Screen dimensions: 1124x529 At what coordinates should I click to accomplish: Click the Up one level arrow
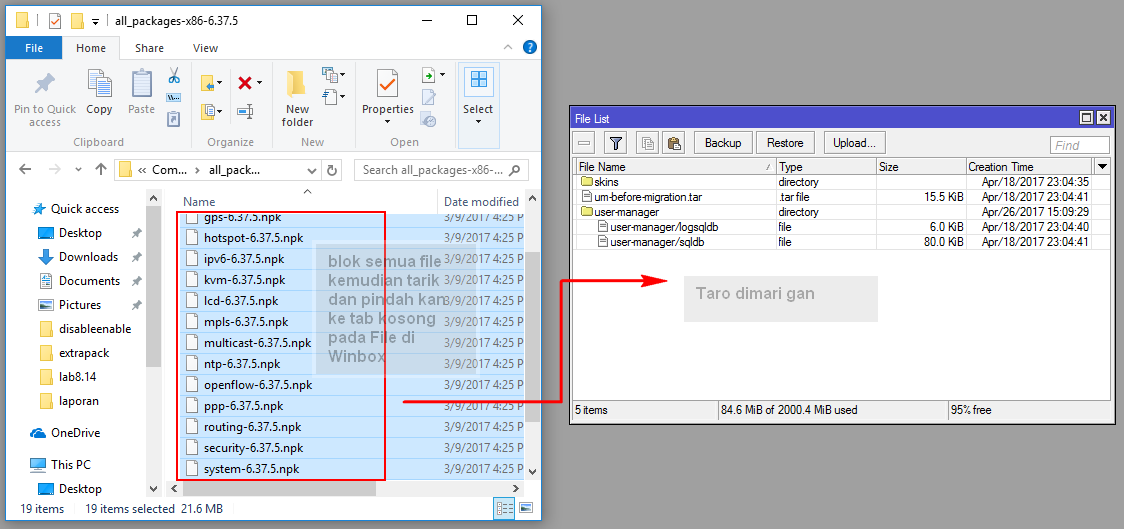100,170
